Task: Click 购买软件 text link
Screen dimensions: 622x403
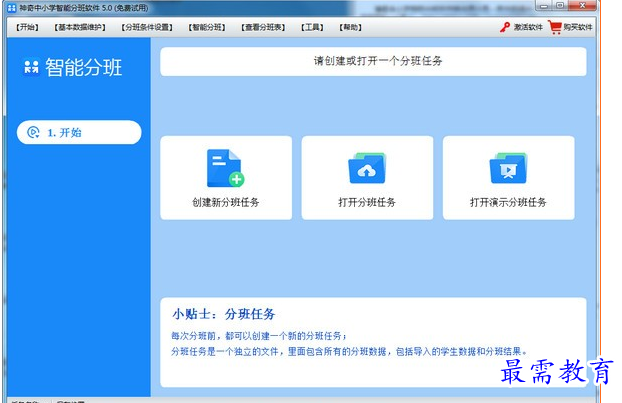Action: coord(578,27)
